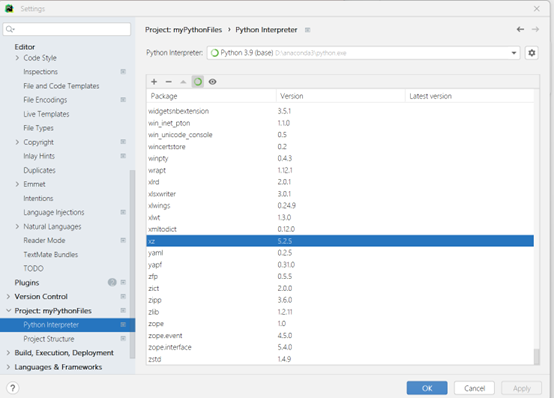This screenshot has height=398, width=554.
Task: Select the yaml package row
Action: [x=340, y=253]
